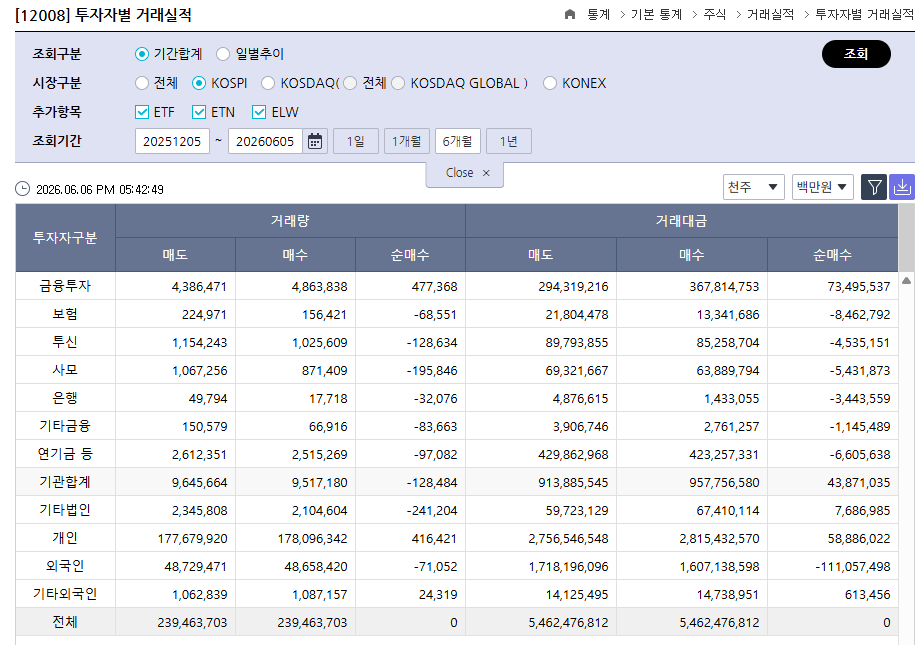The image size is (924, 645).
Task: Click timestamp 2026.06.06 PM 05:42:49
Action: tap(100, 190)
